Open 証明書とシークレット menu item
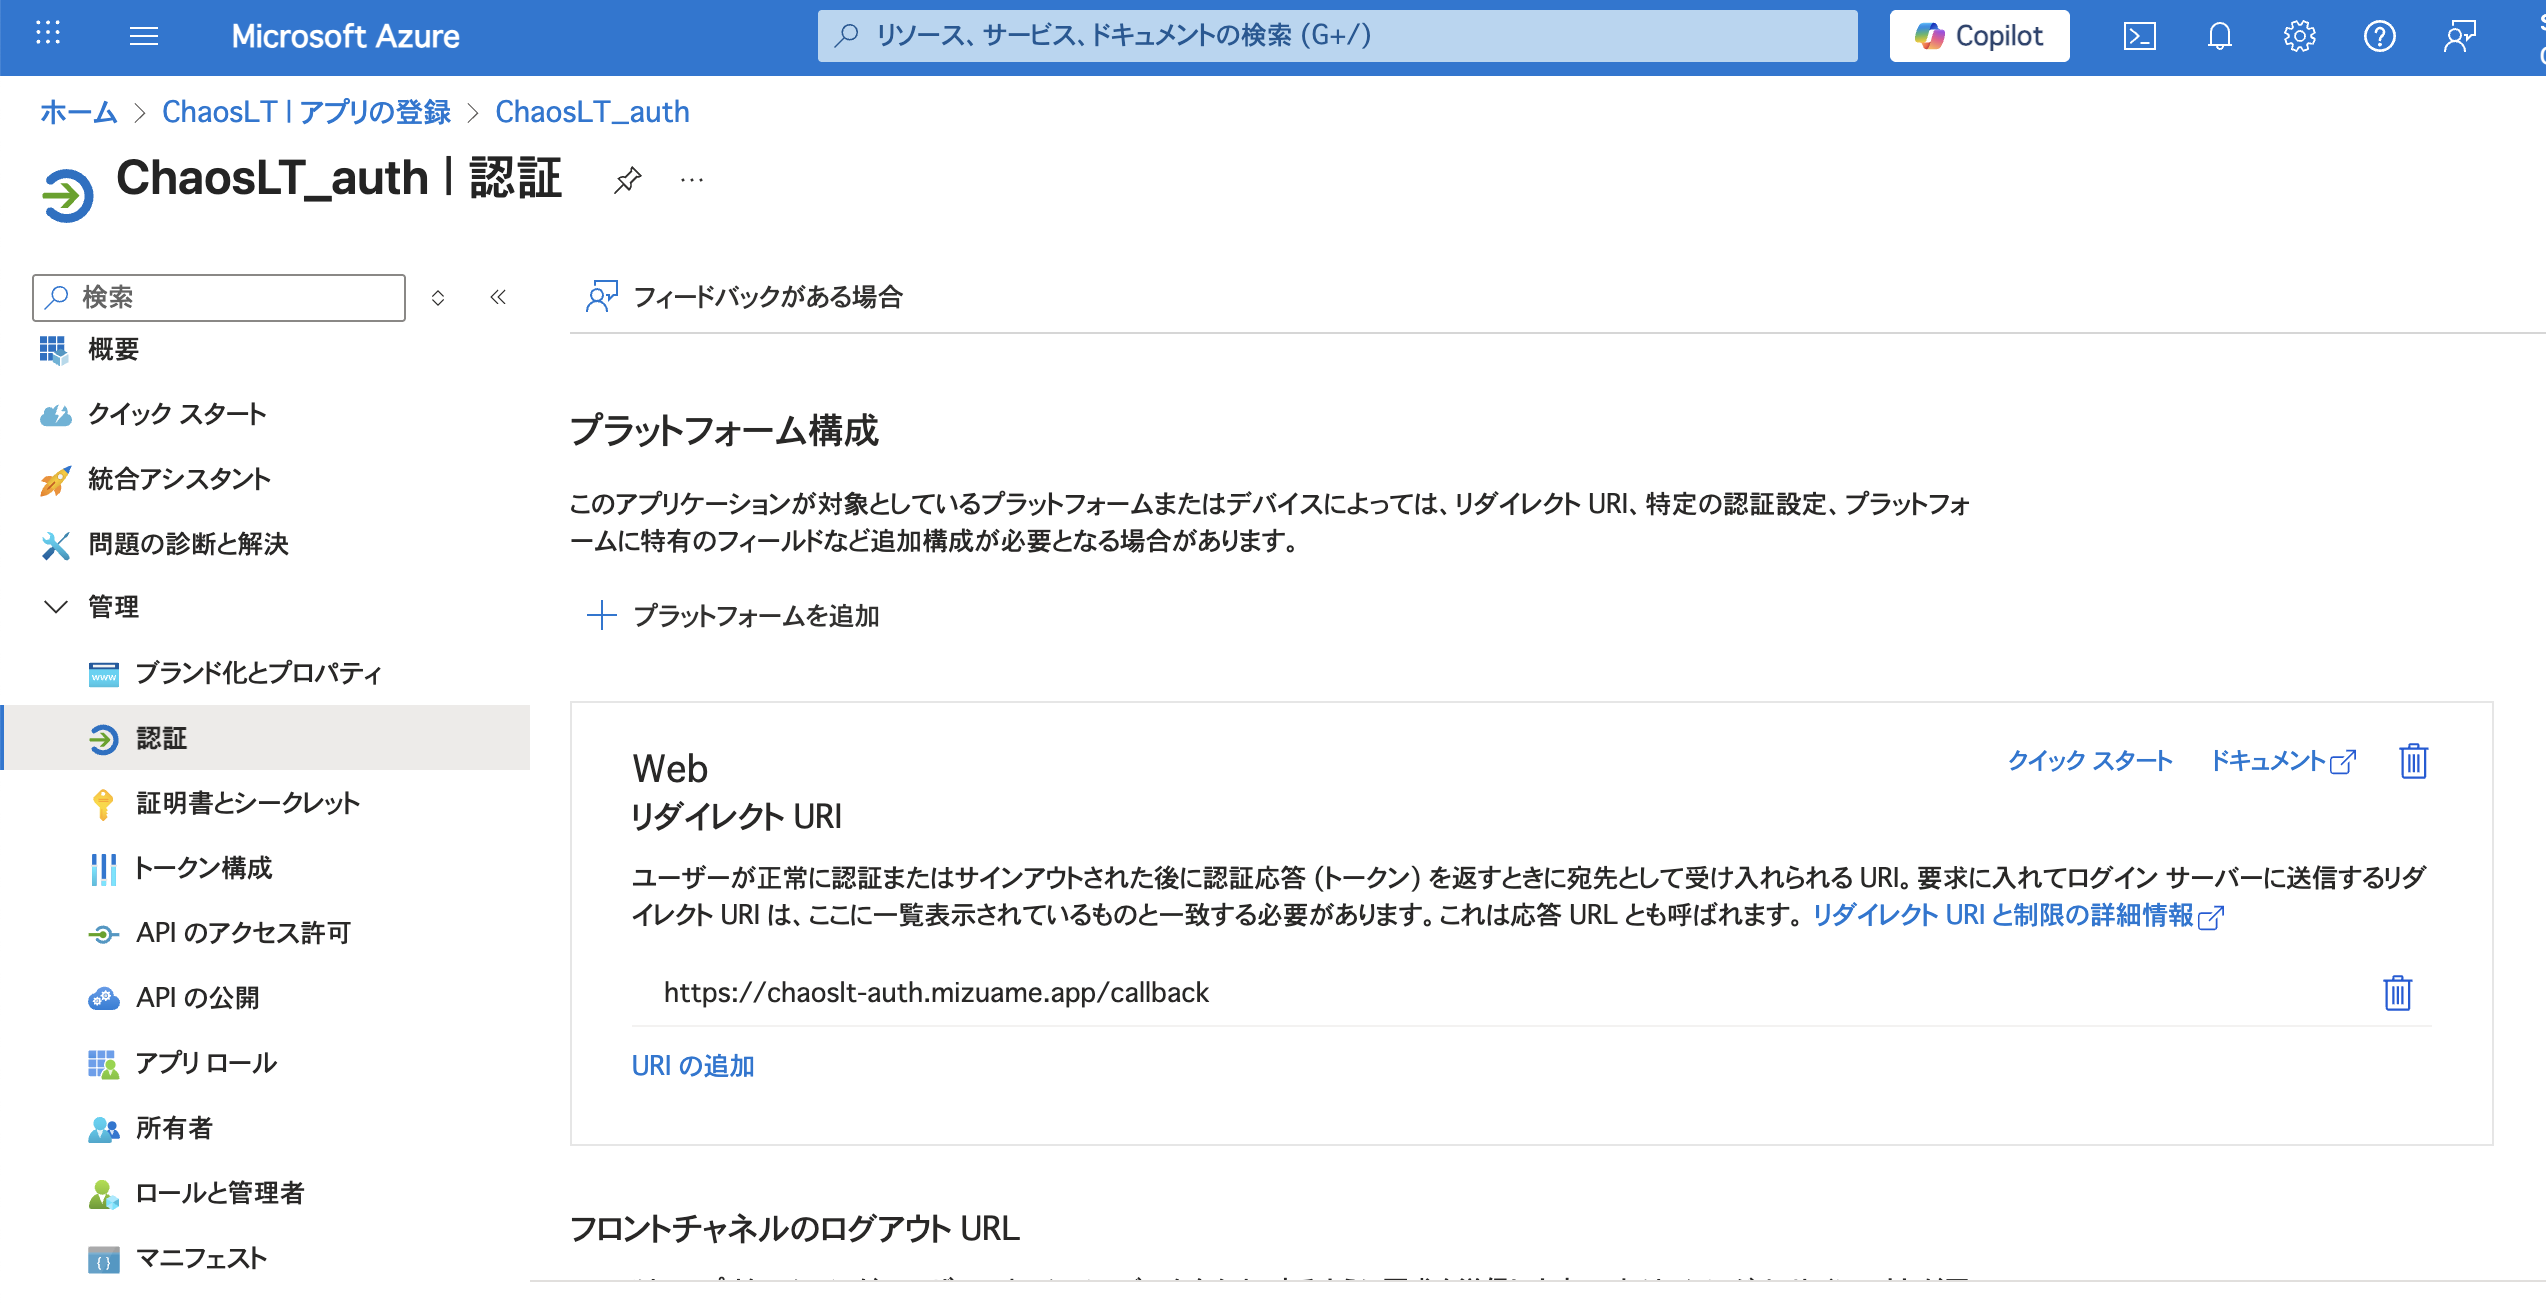Image resolution: width=2546 pixels, height=1304 pixels. pos(247,803)
